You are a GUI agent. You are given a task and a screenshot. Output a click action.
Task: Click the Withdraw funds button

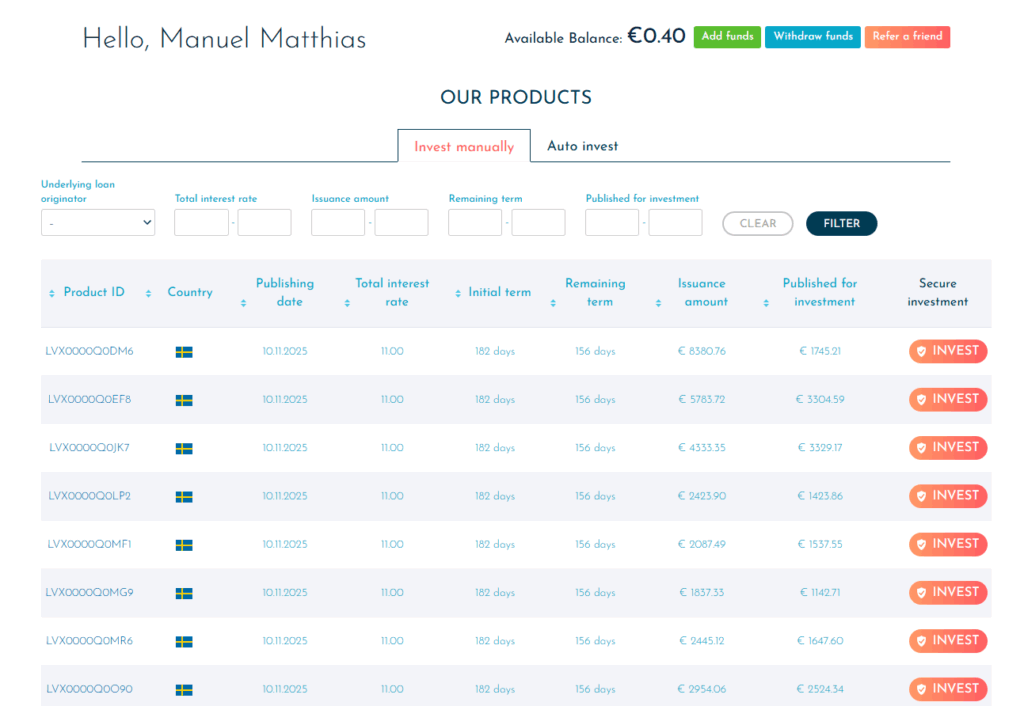[x=812, y=37]
